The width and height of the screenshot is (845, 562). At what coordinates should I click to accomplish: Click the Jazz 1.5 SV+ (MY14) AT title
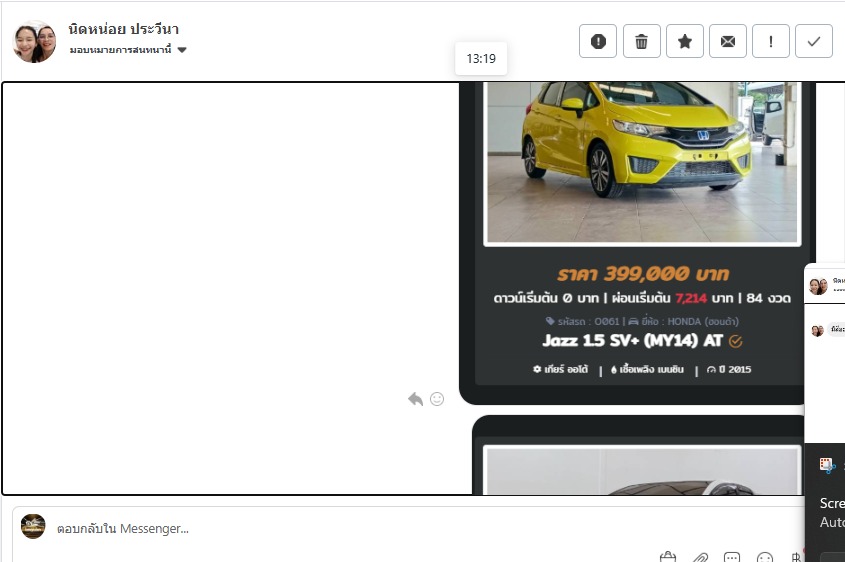tap(633, 341)
